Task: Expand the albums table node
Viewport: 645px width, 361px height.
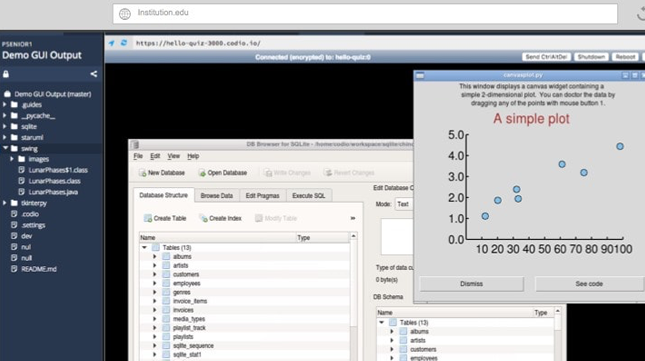Action: [x=155, y=257]
